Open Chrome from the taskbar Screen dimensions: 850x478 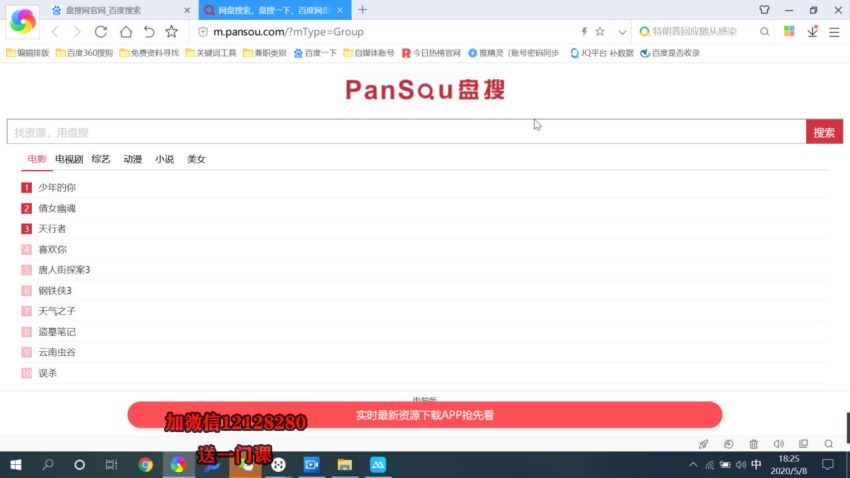point(145,465)
